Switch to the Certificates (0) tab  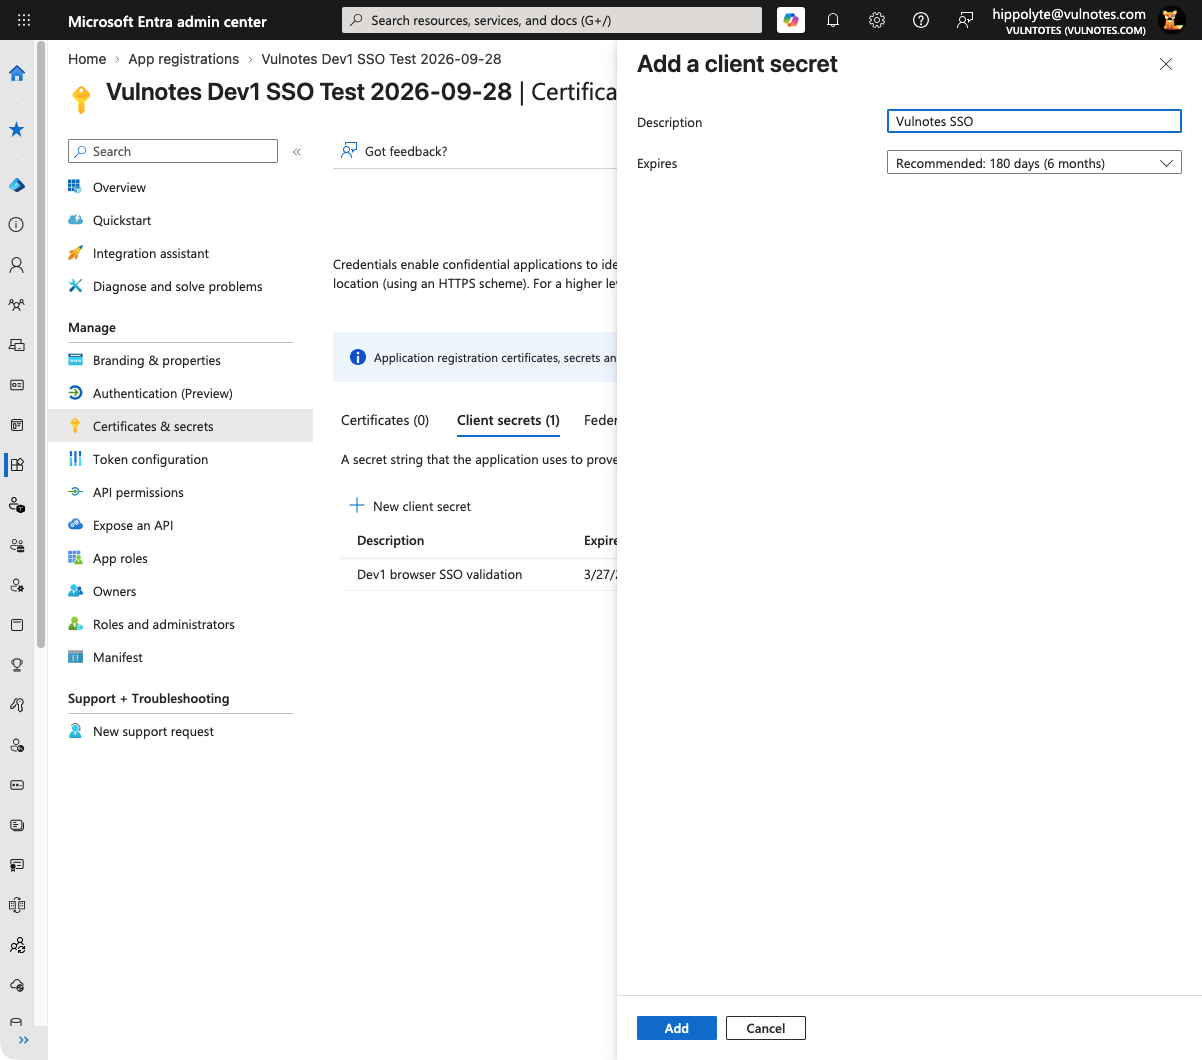click(385, 420)
